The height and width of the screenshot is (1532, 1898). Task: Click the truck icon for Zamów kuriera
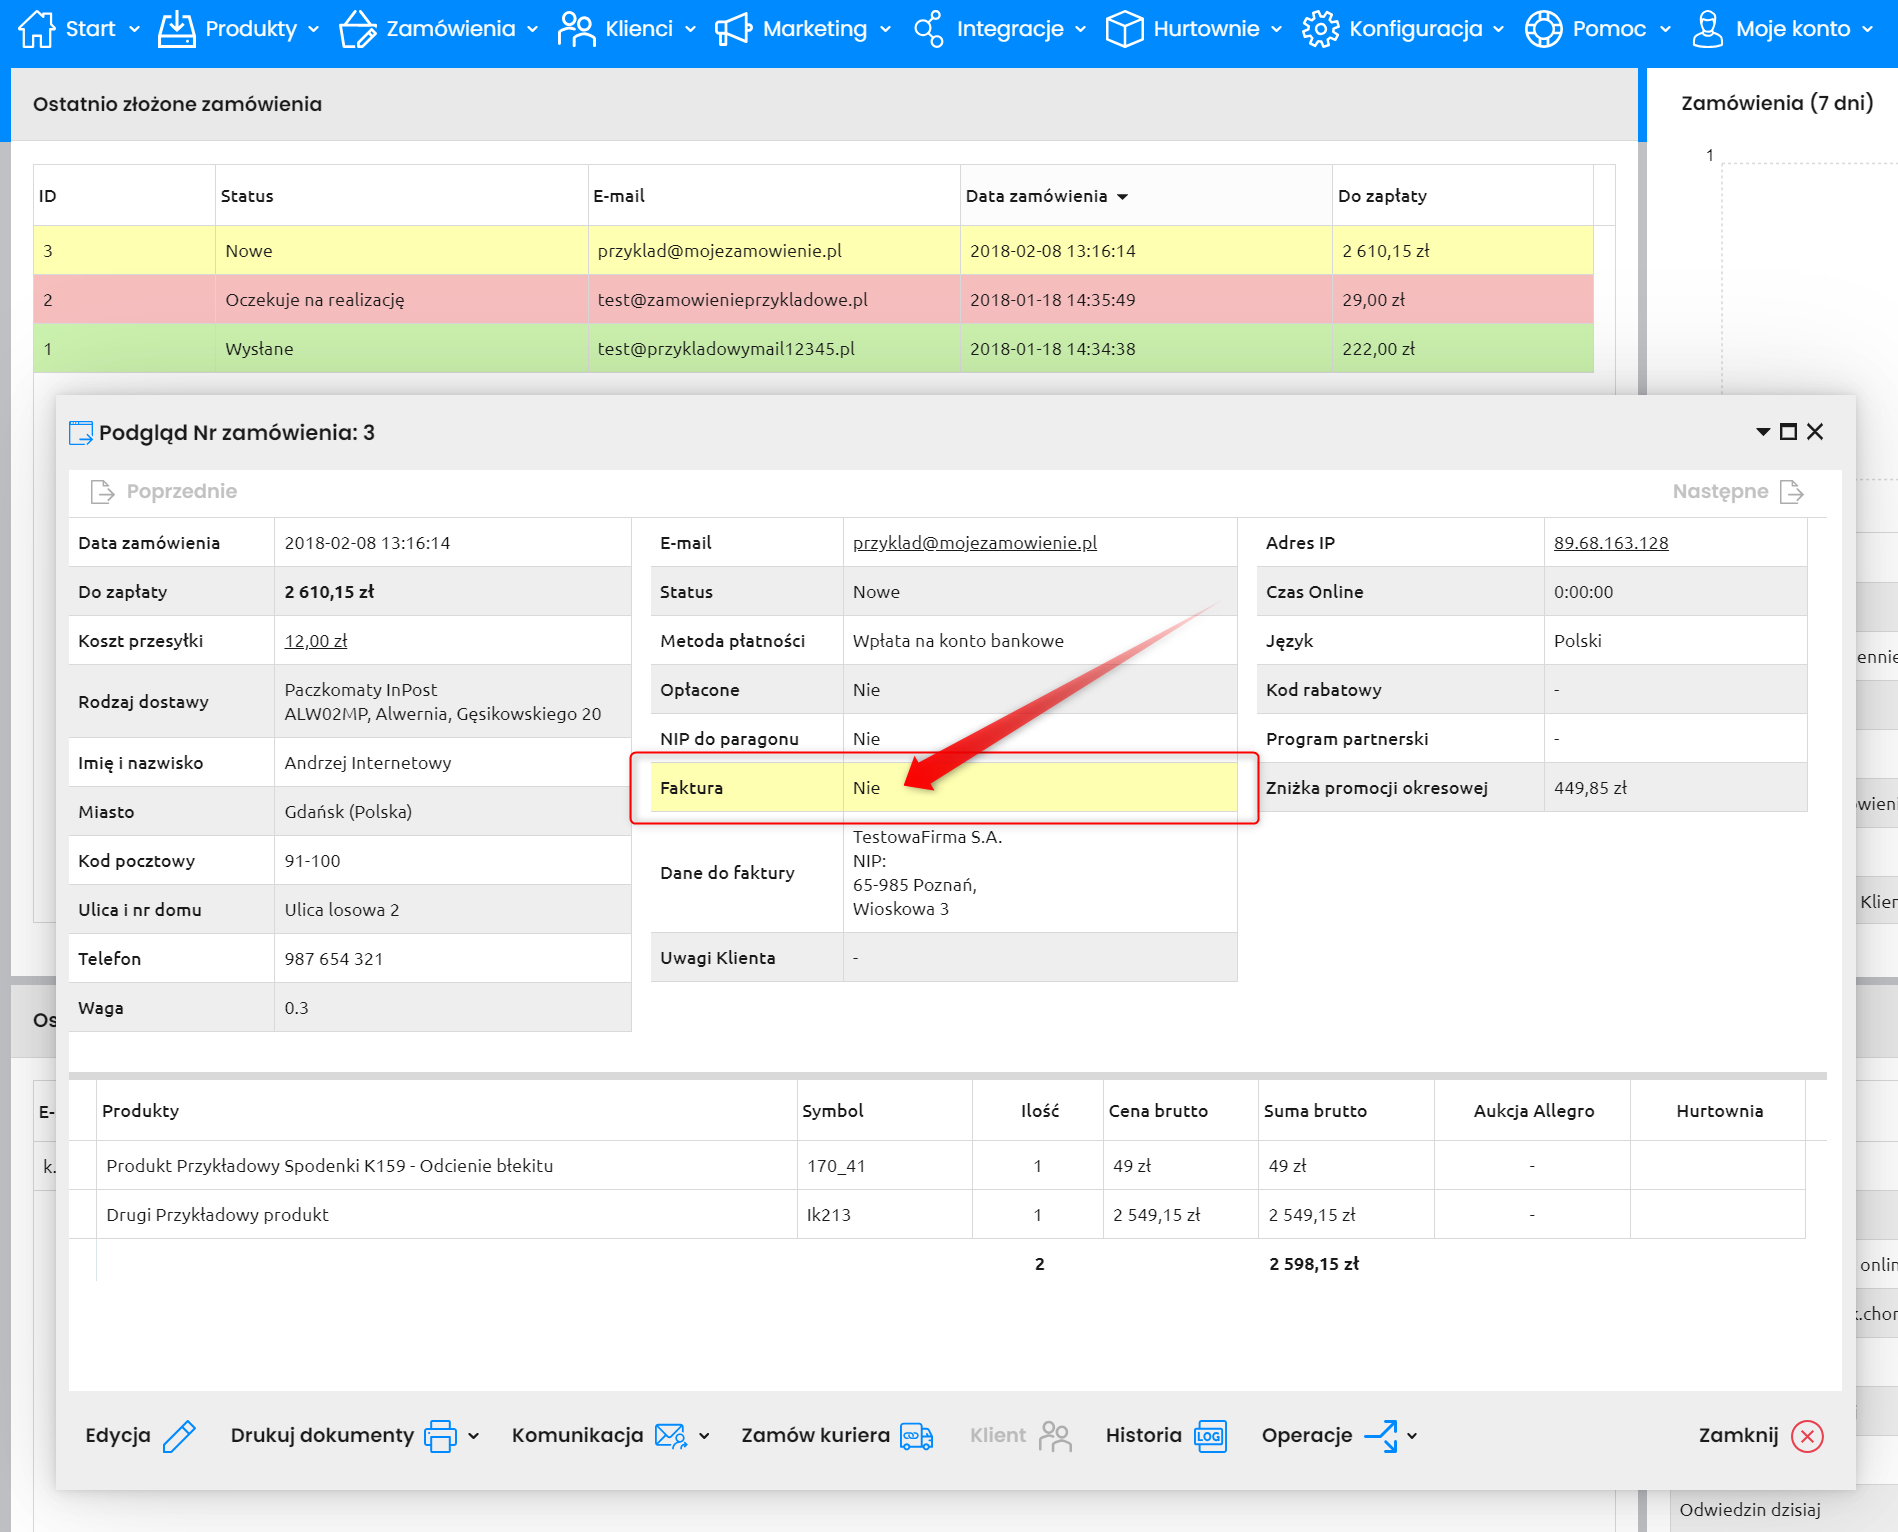(x=917, y=1436)
